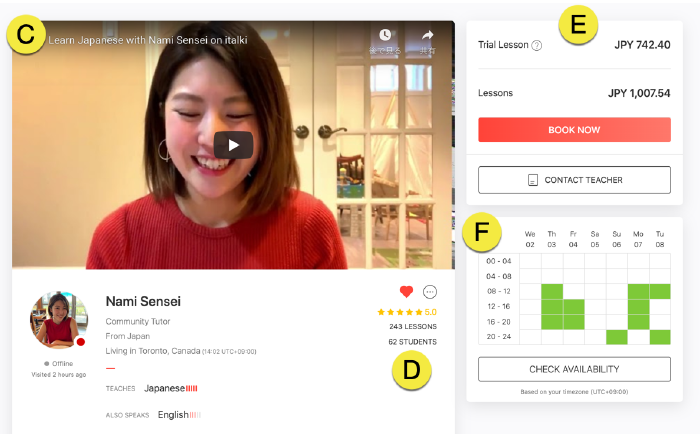Click the BOOK NOW button
This screenshot has width=700, height=434.
574,130
